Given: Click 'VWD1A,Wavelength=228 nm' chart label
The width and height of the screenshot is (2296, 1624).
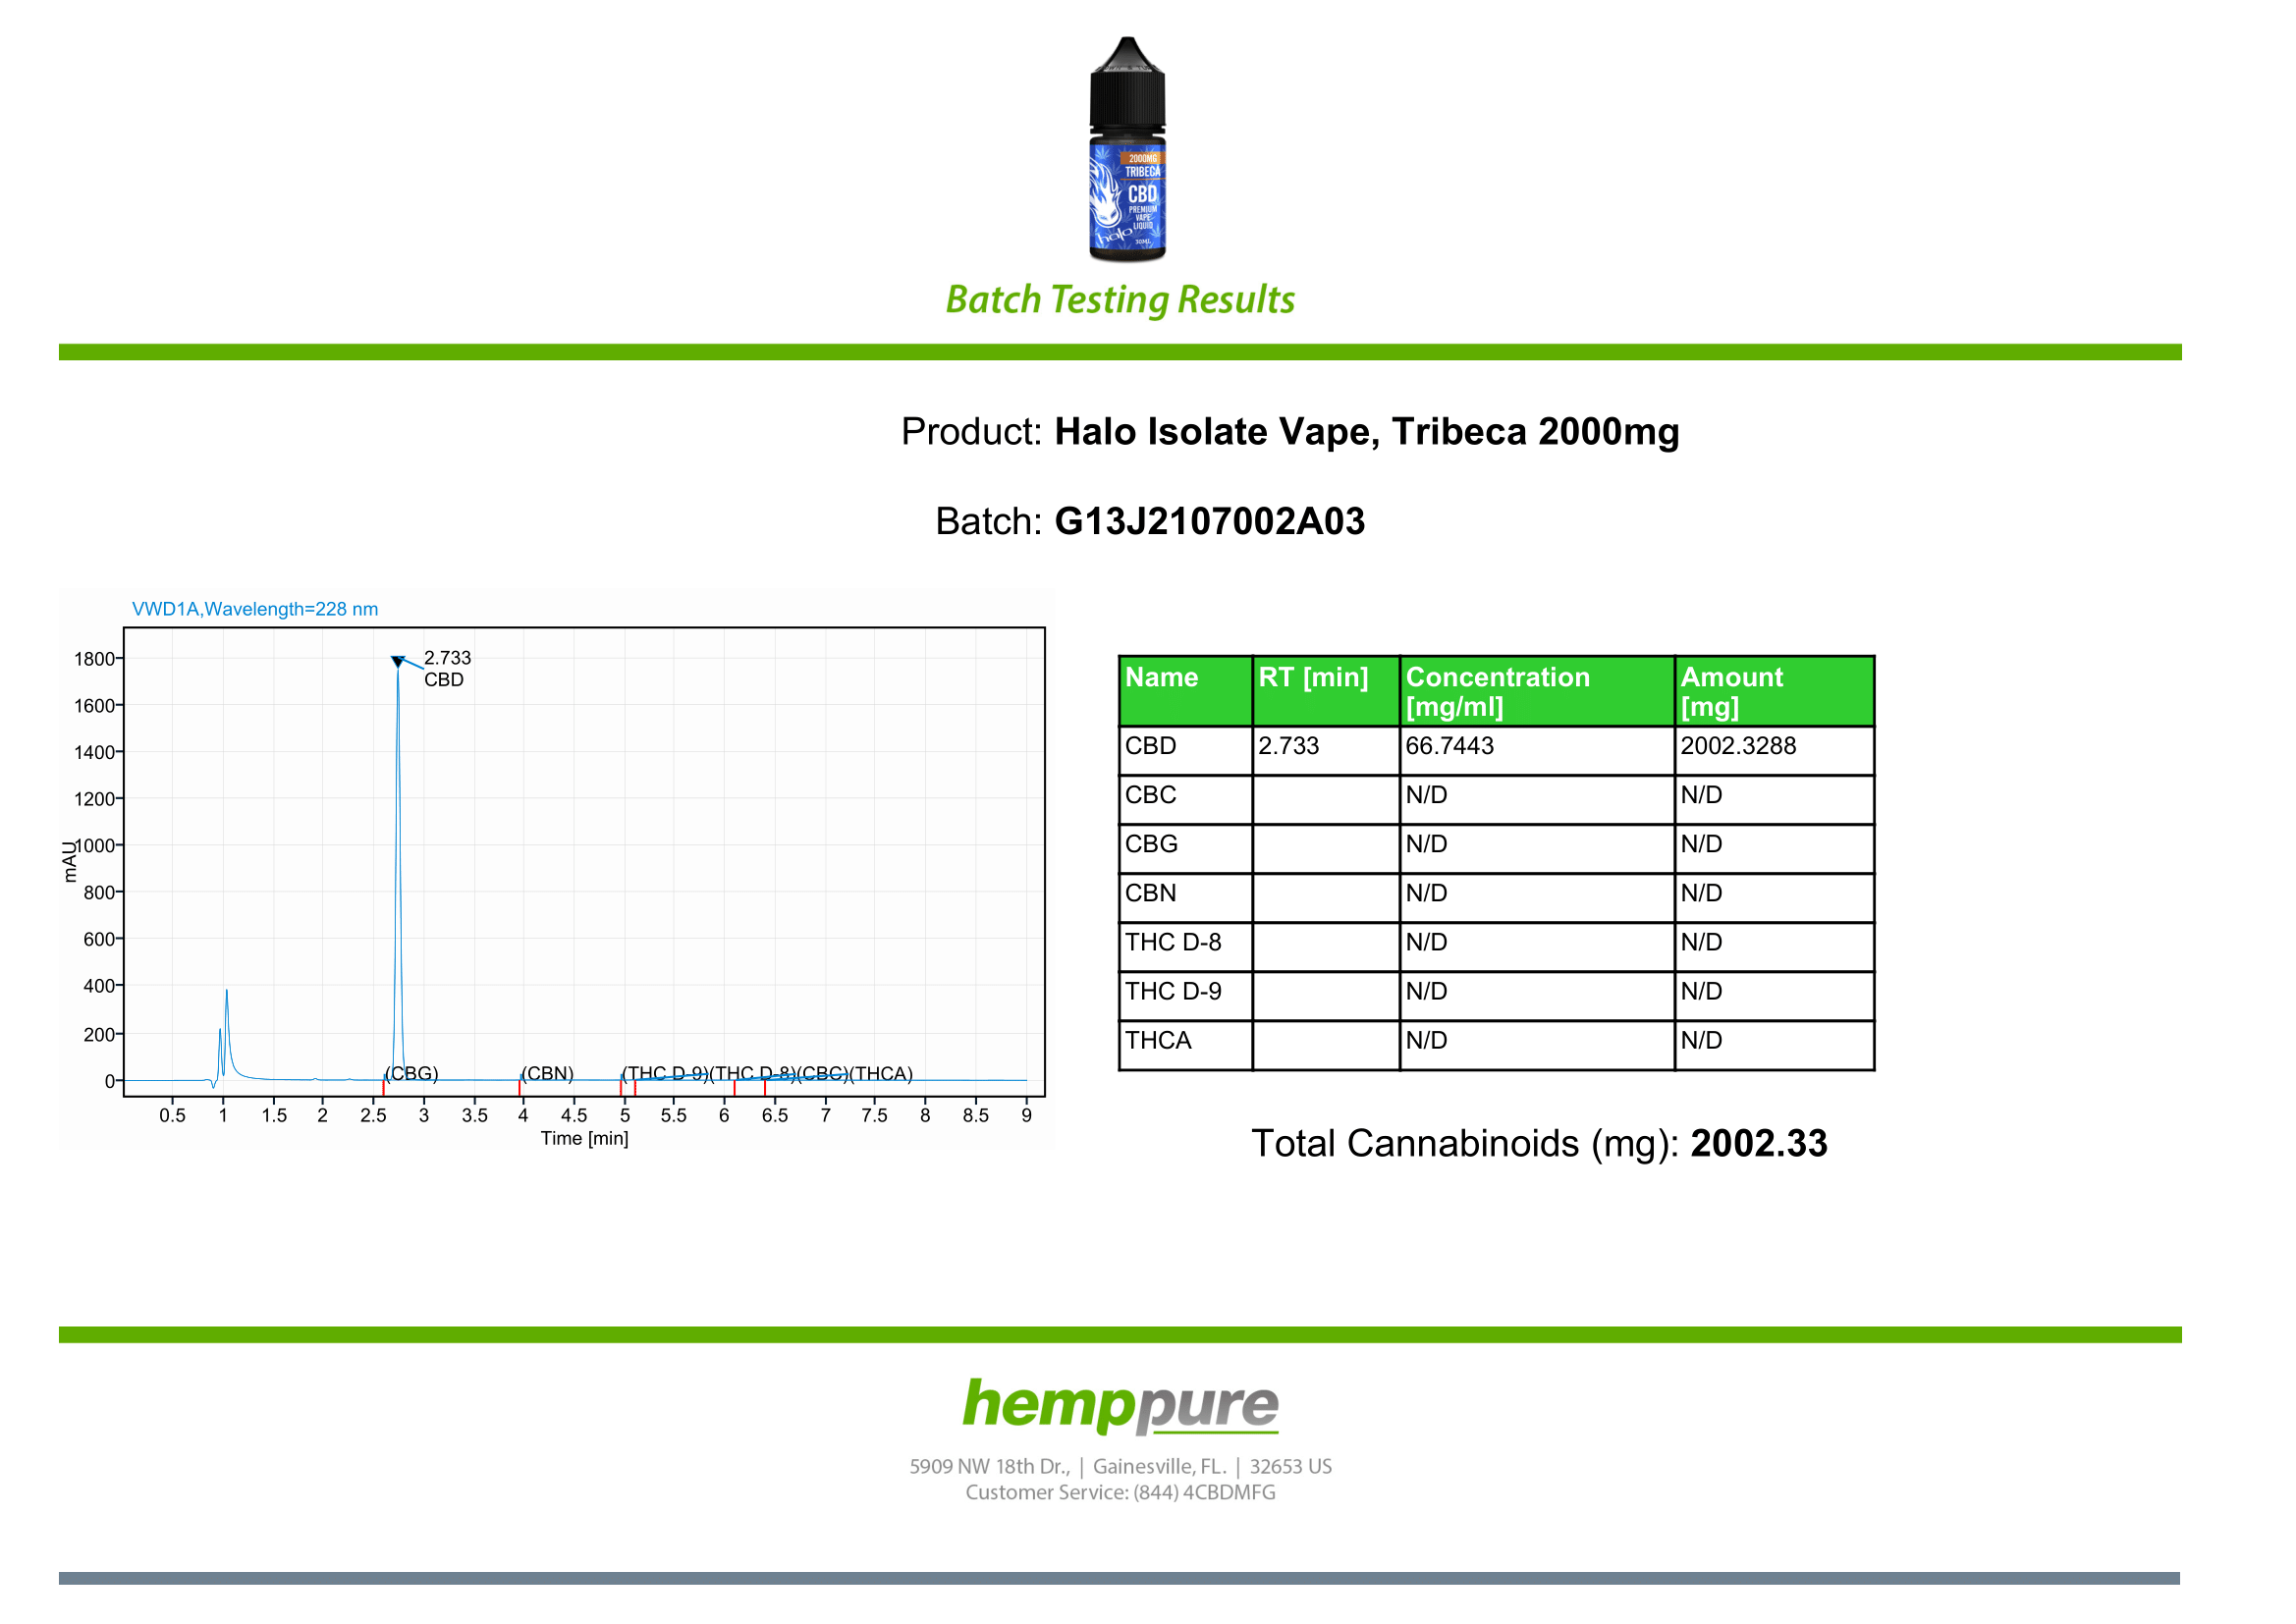Looking at the screenshot, I should 255,609.
